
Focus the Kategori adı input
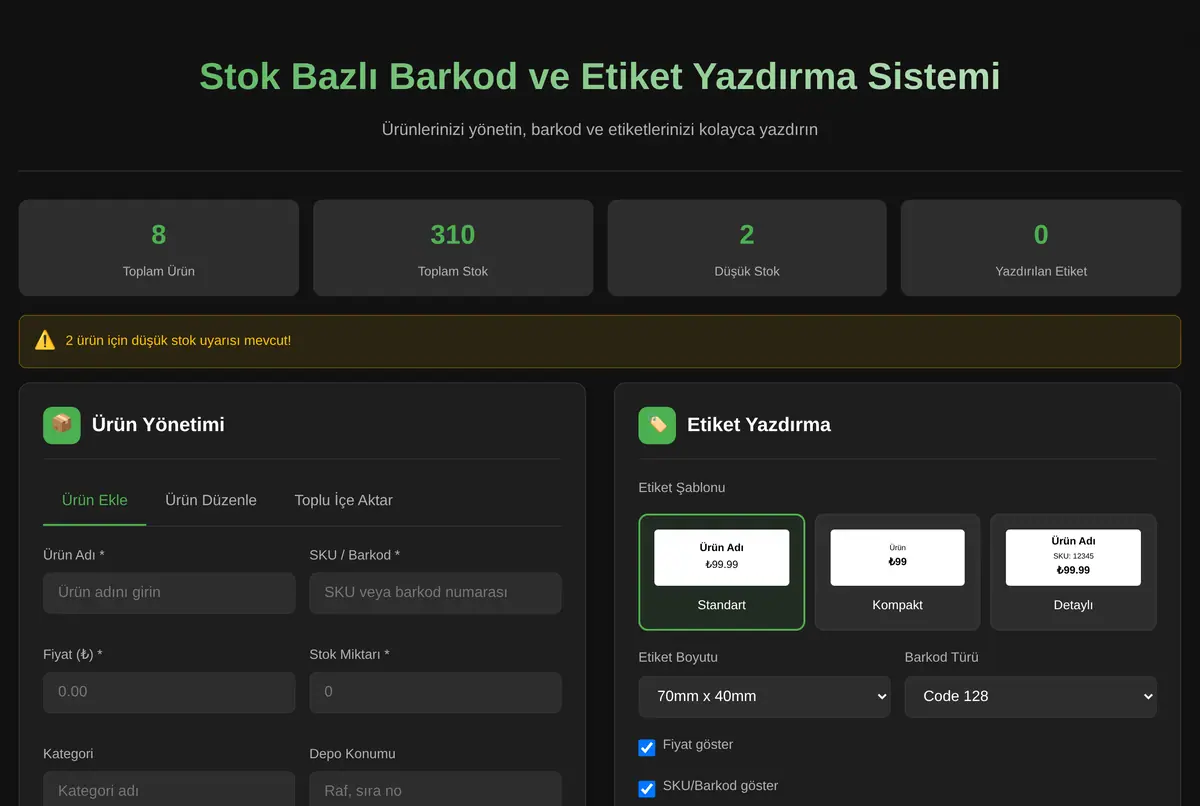[169, 789]
